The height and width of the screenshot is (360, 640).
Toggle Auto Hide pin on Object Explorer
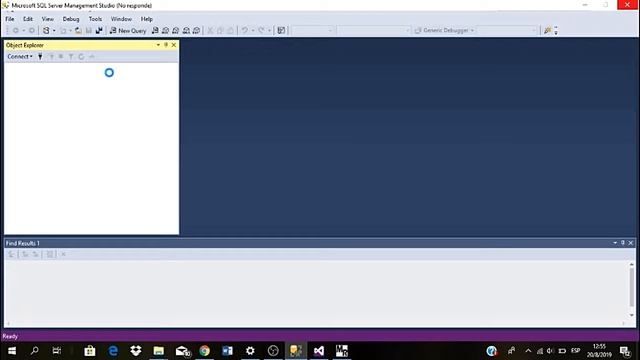tap(166, 45)
